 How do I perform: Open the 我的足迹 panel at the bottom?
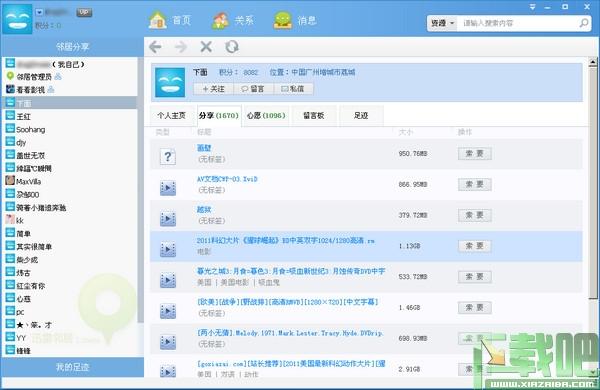73,367
